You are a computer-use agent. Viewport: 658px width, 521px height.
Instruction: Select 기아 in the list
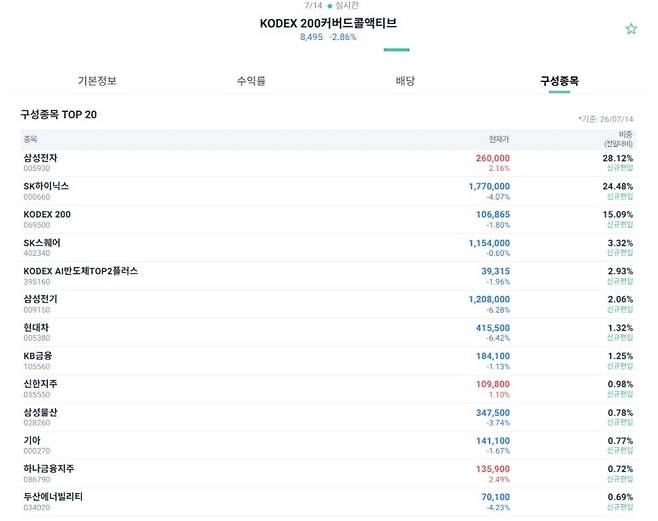click(328, 445)
